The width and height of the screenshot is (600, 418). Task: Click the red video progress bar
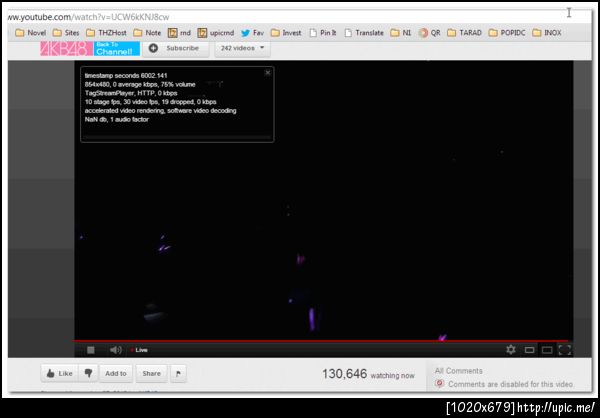point(321,340)
